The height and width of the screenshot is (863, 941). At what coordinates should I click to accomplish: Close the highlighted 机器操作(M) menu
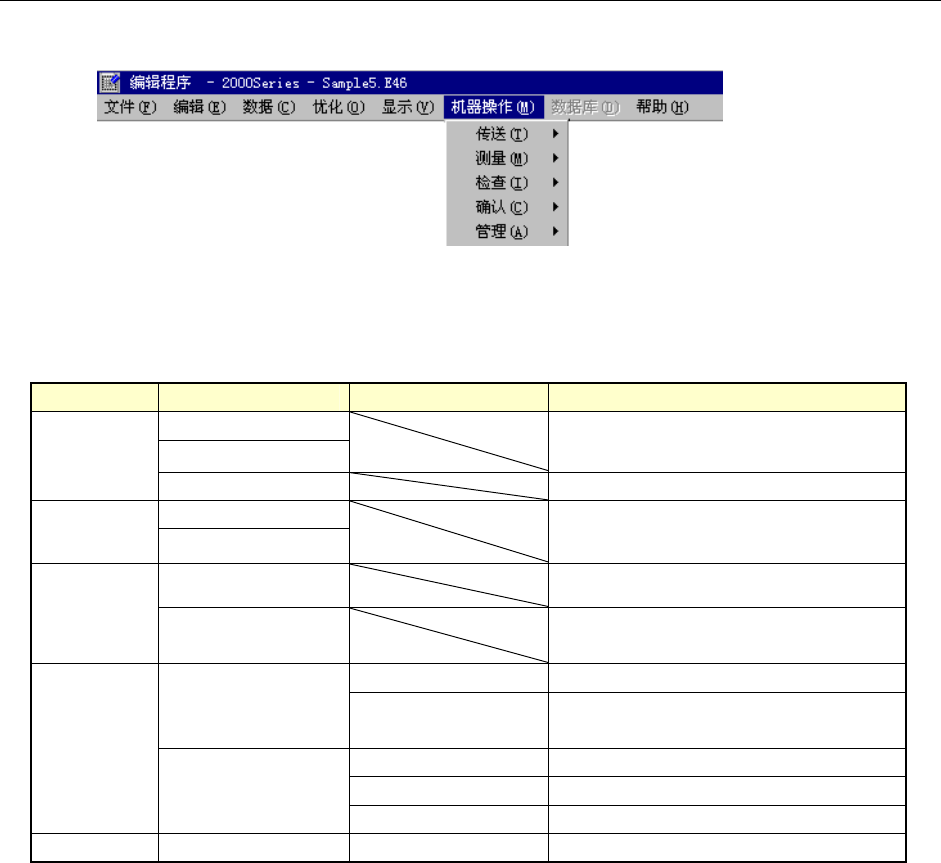pos(493,107)
